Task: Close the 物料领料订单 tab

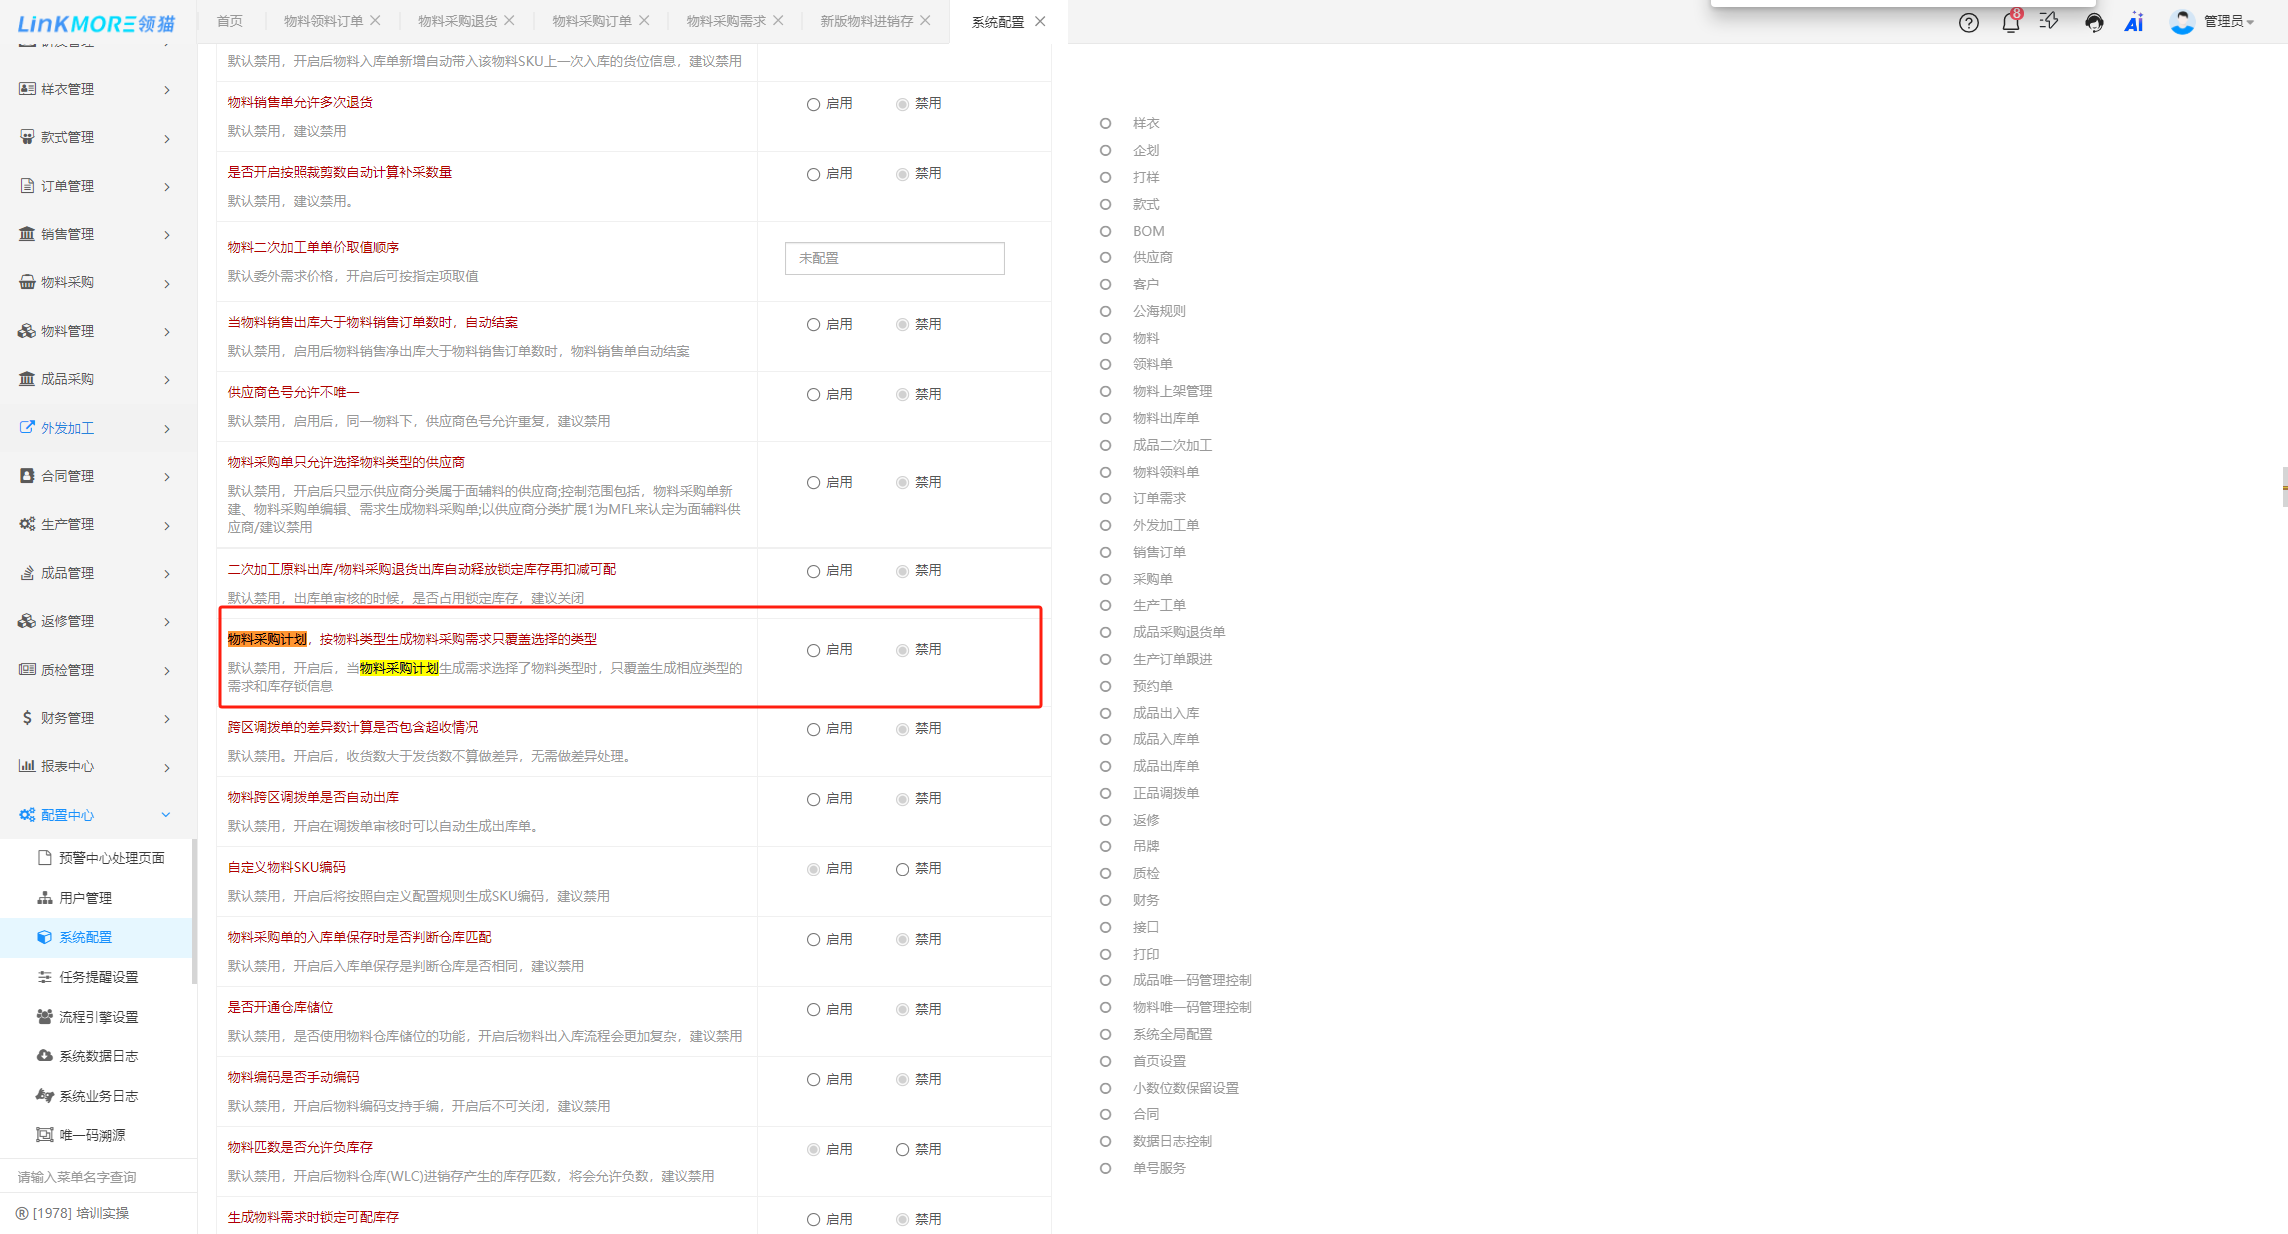Action: coord(375,21)
